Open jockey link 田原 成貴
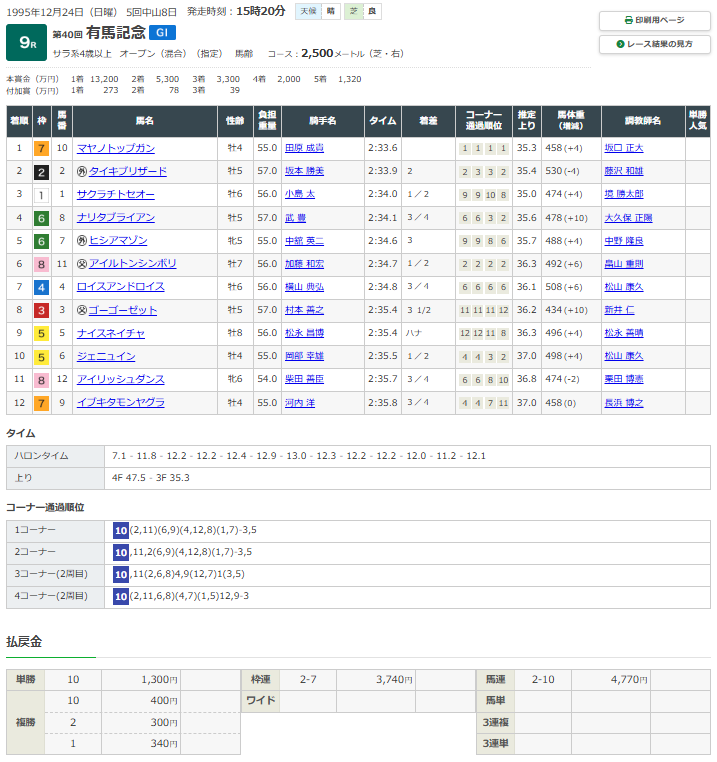 pos(304,148)
